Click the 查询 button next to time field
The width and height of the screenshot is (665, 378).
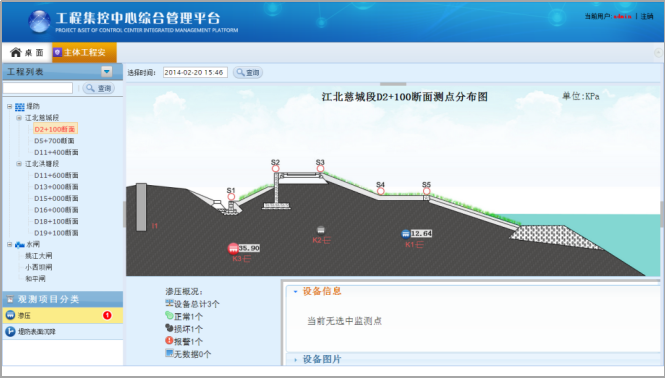248,73
